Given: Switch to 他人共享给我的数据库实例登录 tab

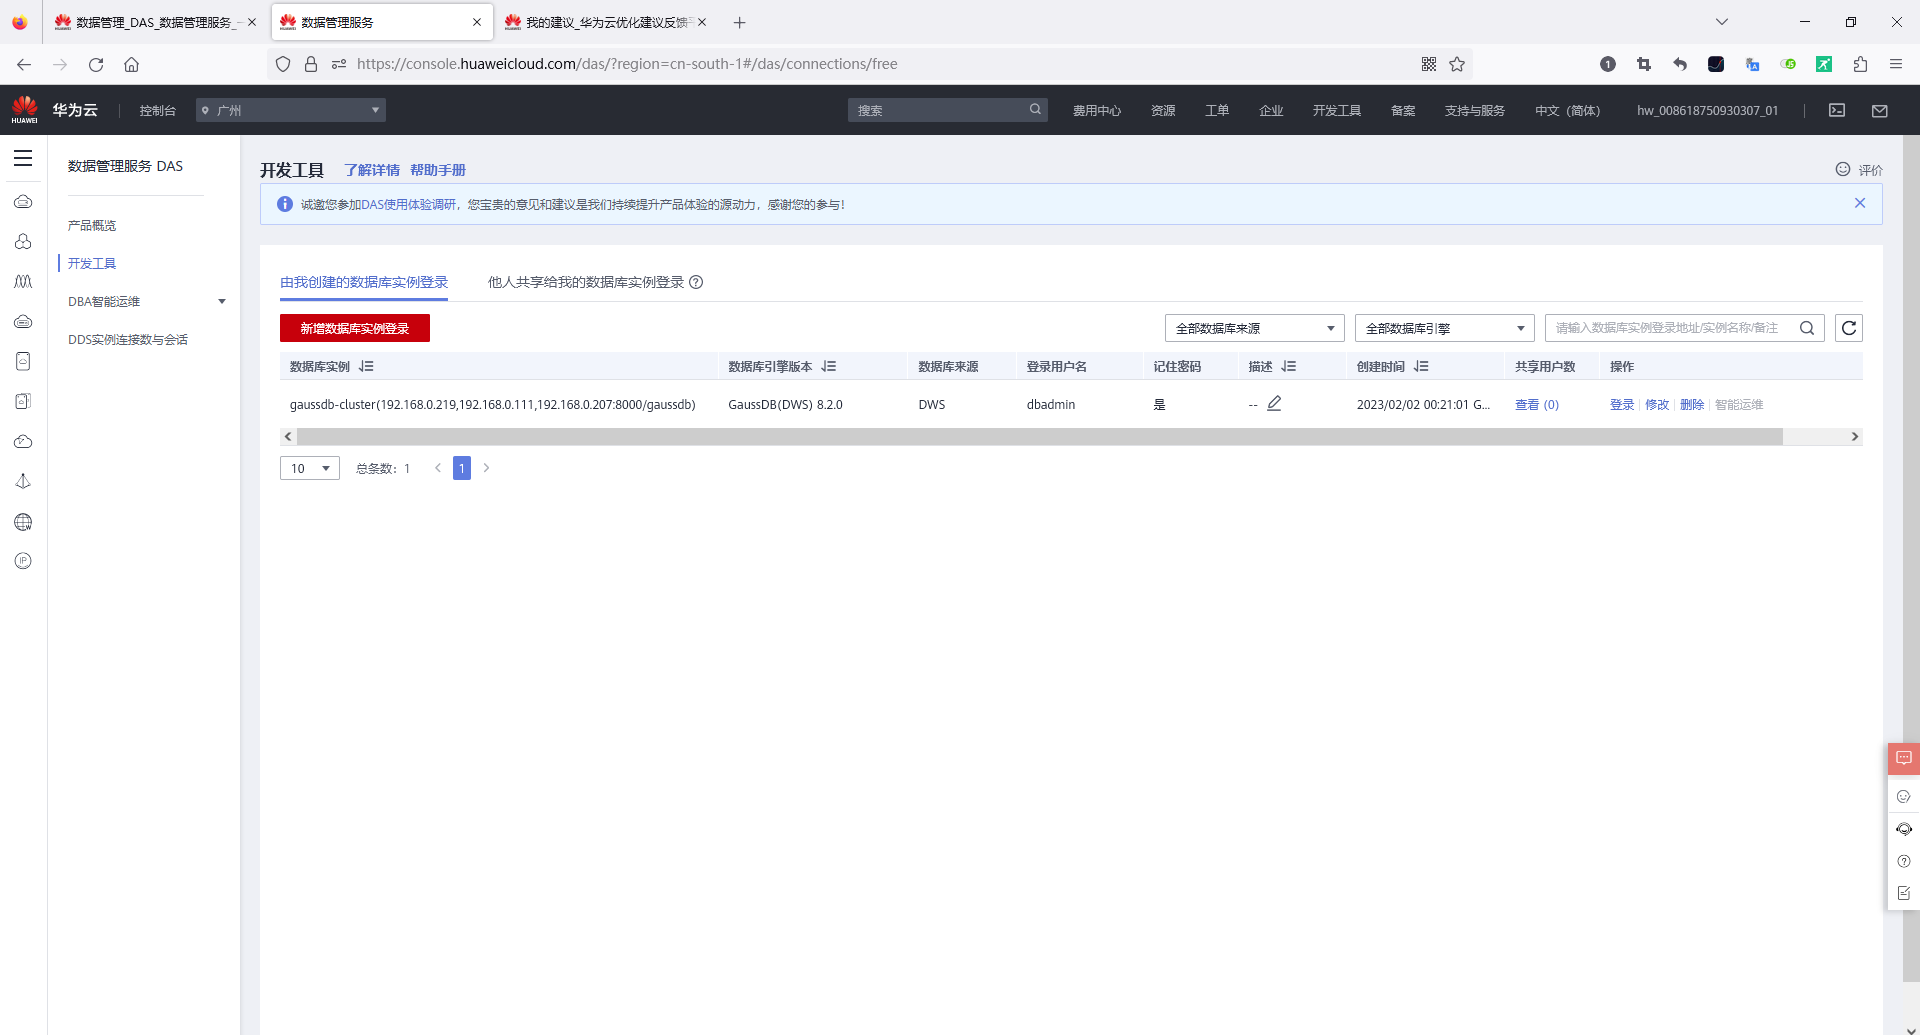Looking at the screenshot, I should pyautogui.click(x=586, y=282).
